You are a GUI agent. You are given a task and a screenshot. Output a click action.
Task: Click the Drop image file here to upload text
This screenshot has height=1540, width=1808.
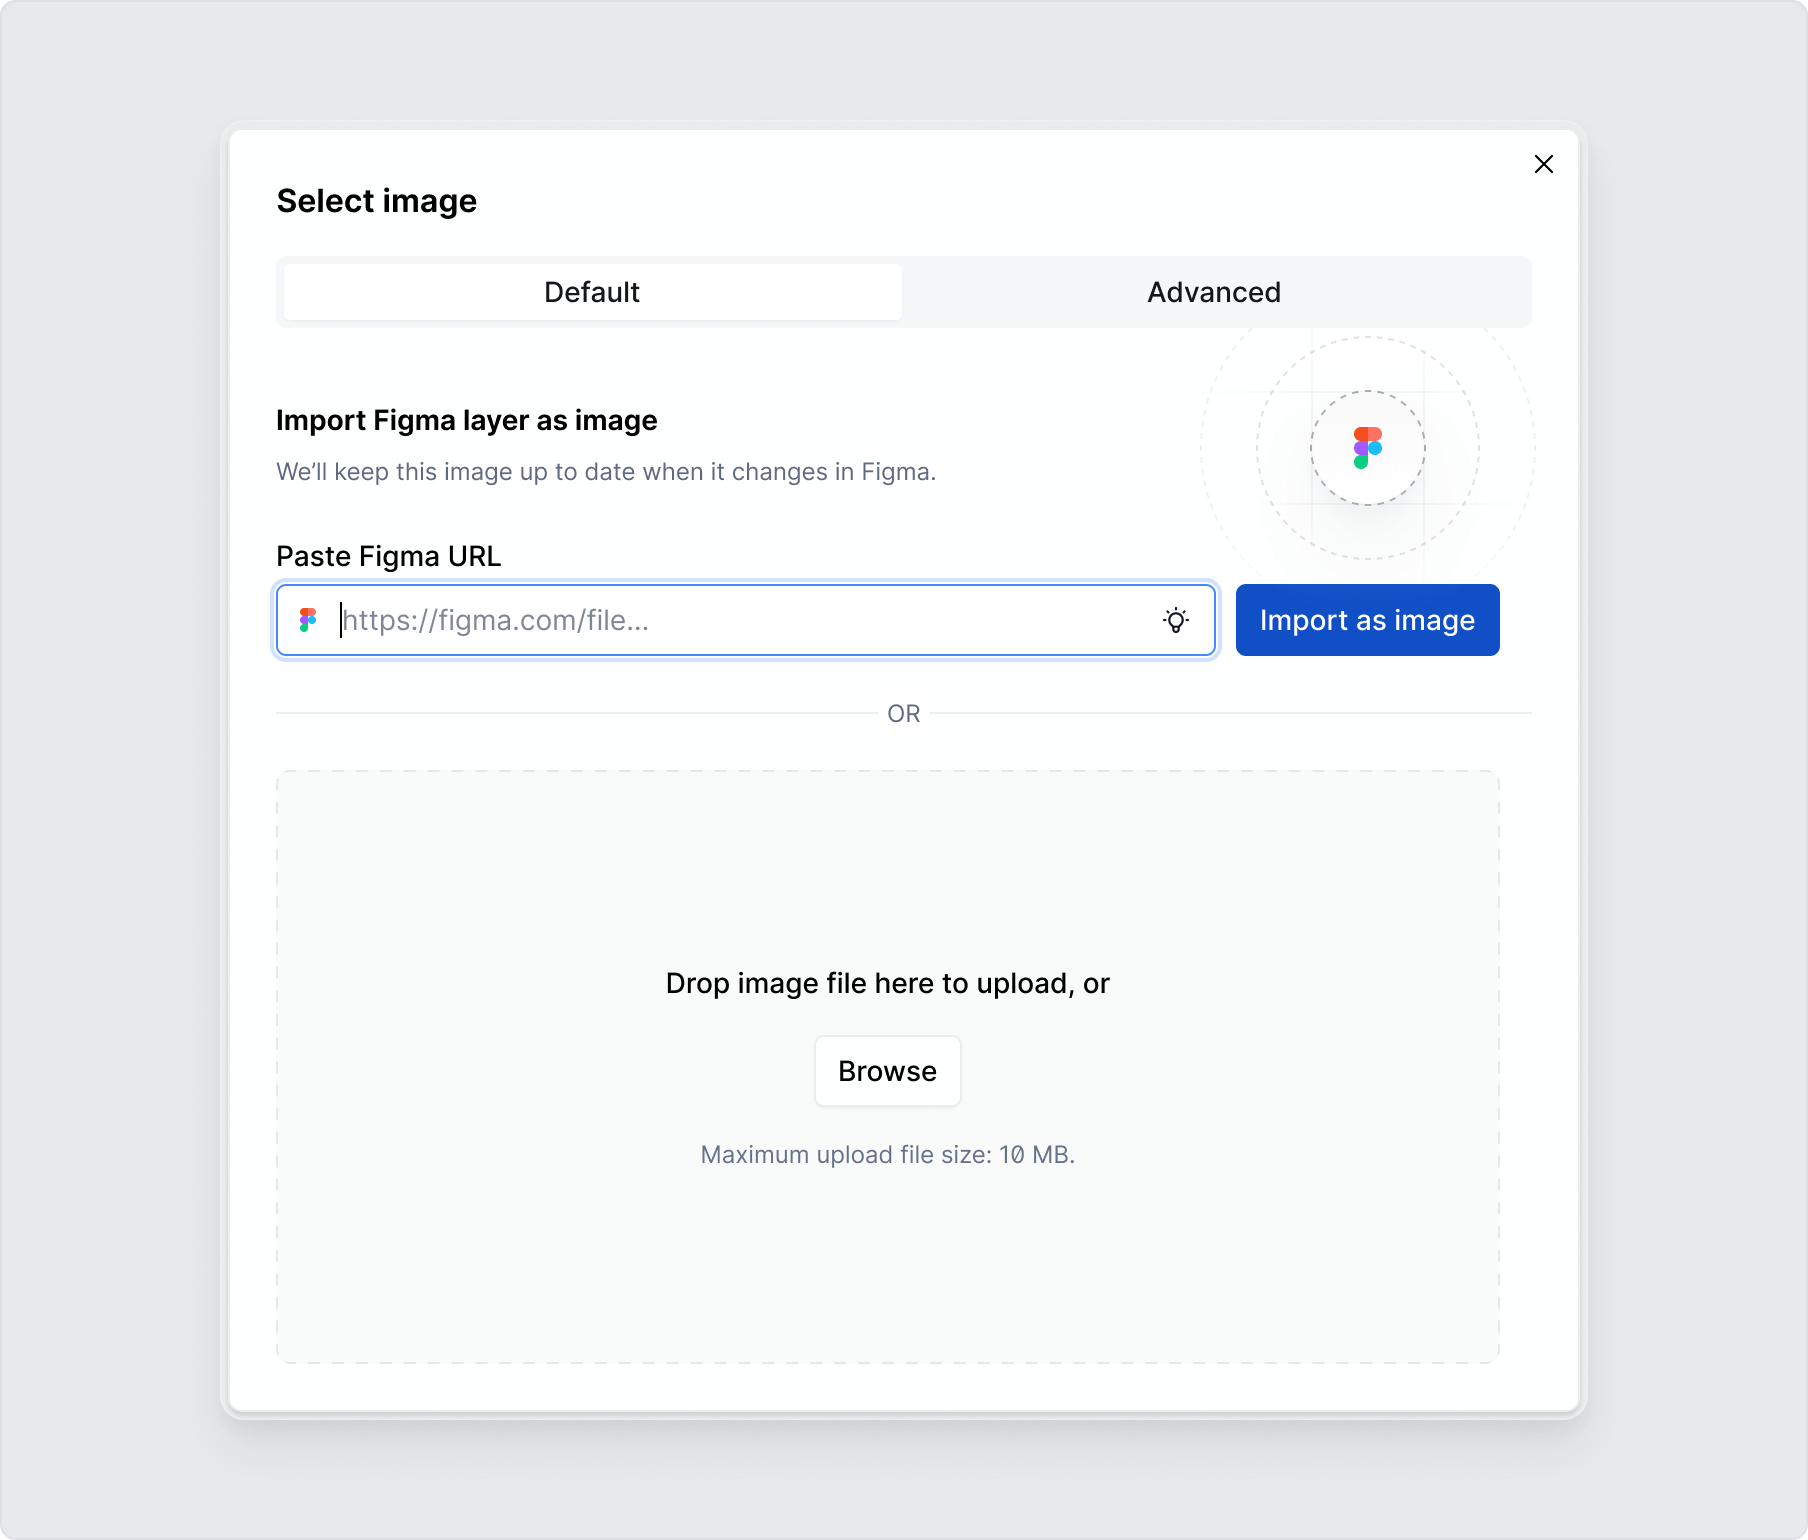coord(886,983)
